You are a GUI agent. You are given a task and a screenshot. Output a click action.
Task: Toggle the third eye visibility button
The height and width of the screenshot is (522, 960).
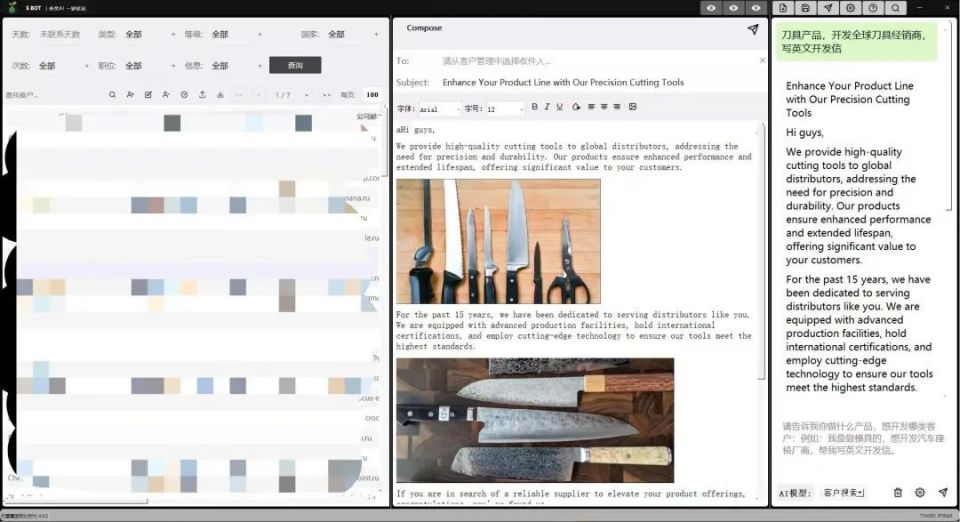(756, 8)
